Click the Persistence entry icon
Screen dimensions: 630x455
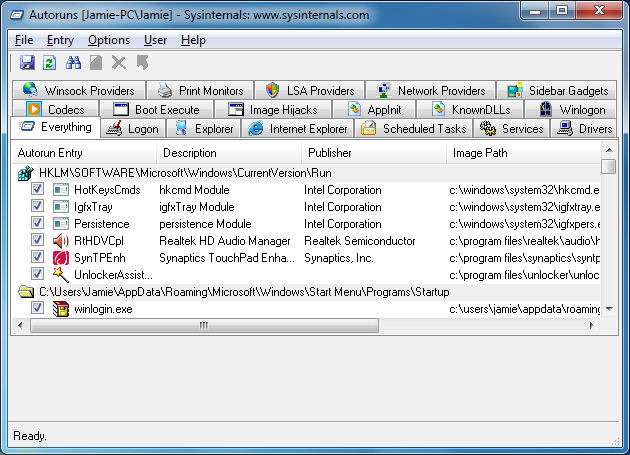pos(61,223)
